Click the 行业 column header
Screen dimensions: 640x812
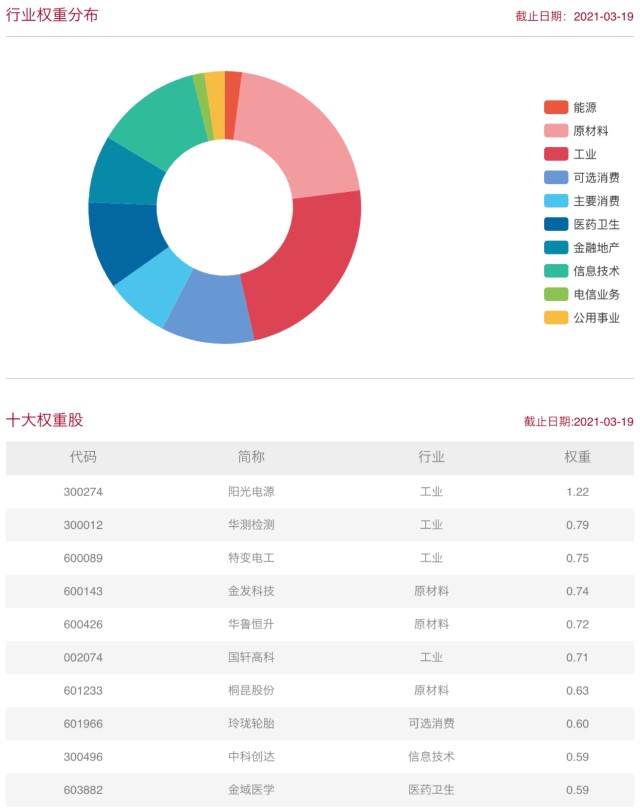point(431,457)
